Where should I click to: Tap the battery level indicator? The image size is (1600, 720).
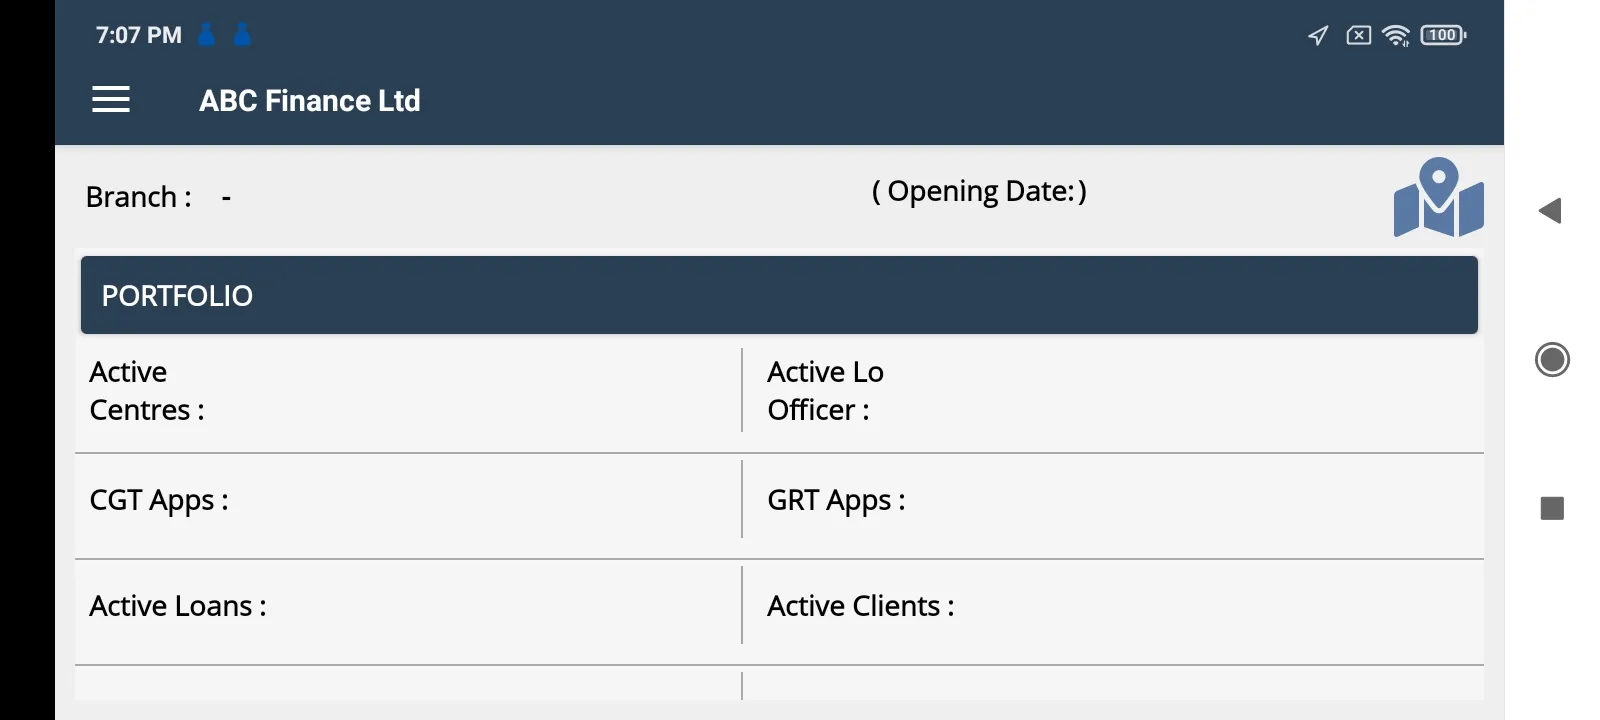coord(1443,36)
